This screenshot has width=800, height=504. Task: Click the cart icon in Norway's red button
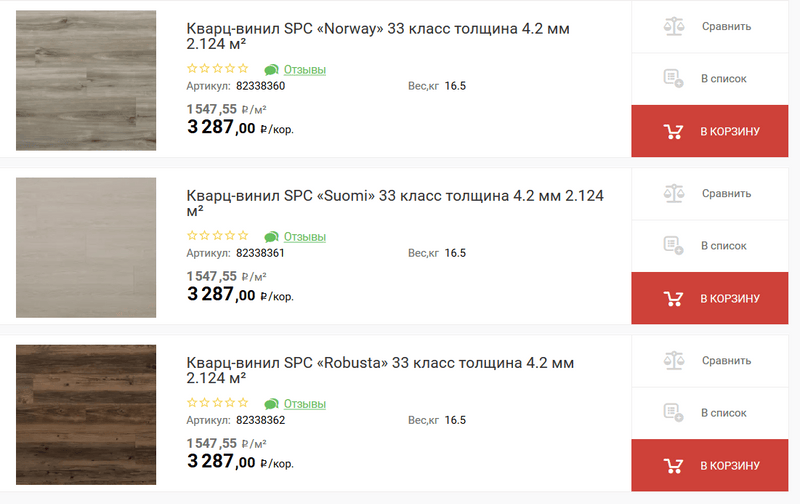coord(673,131)
